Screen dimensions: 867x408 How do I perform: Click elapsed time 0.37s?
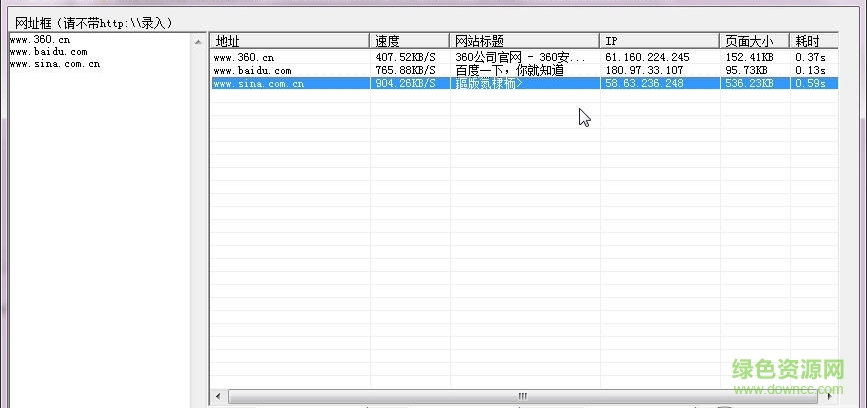click(810, 57)
